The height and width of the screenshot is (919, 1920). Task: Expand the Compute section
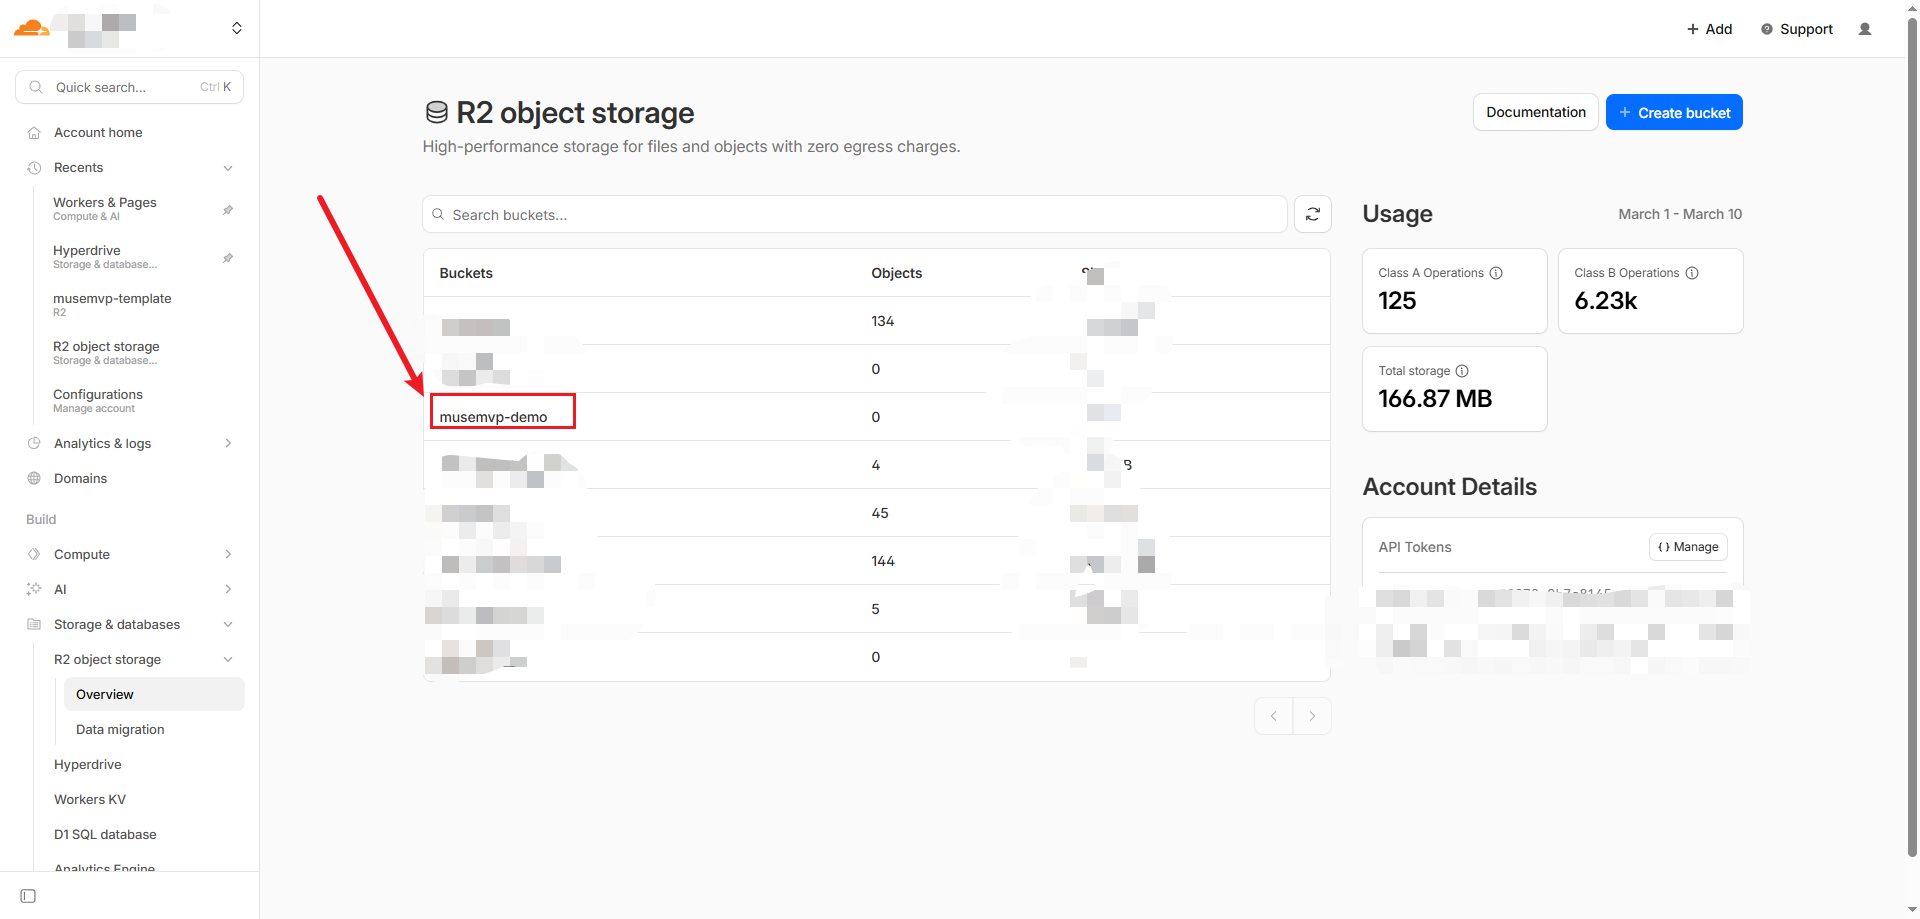228,554
